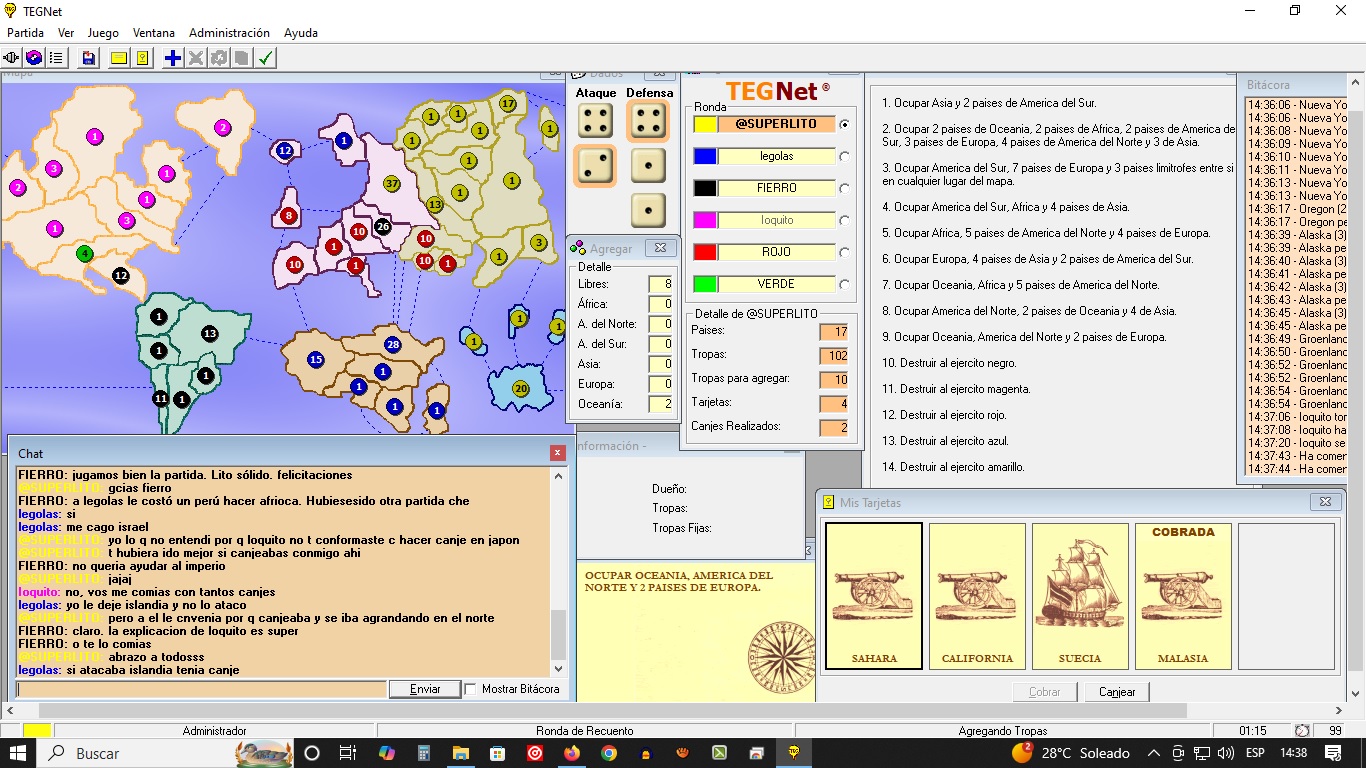Click the yellow color swatch for @SUPERLITO
This screenshot has width=1366, height=768.
click(705, 124)
